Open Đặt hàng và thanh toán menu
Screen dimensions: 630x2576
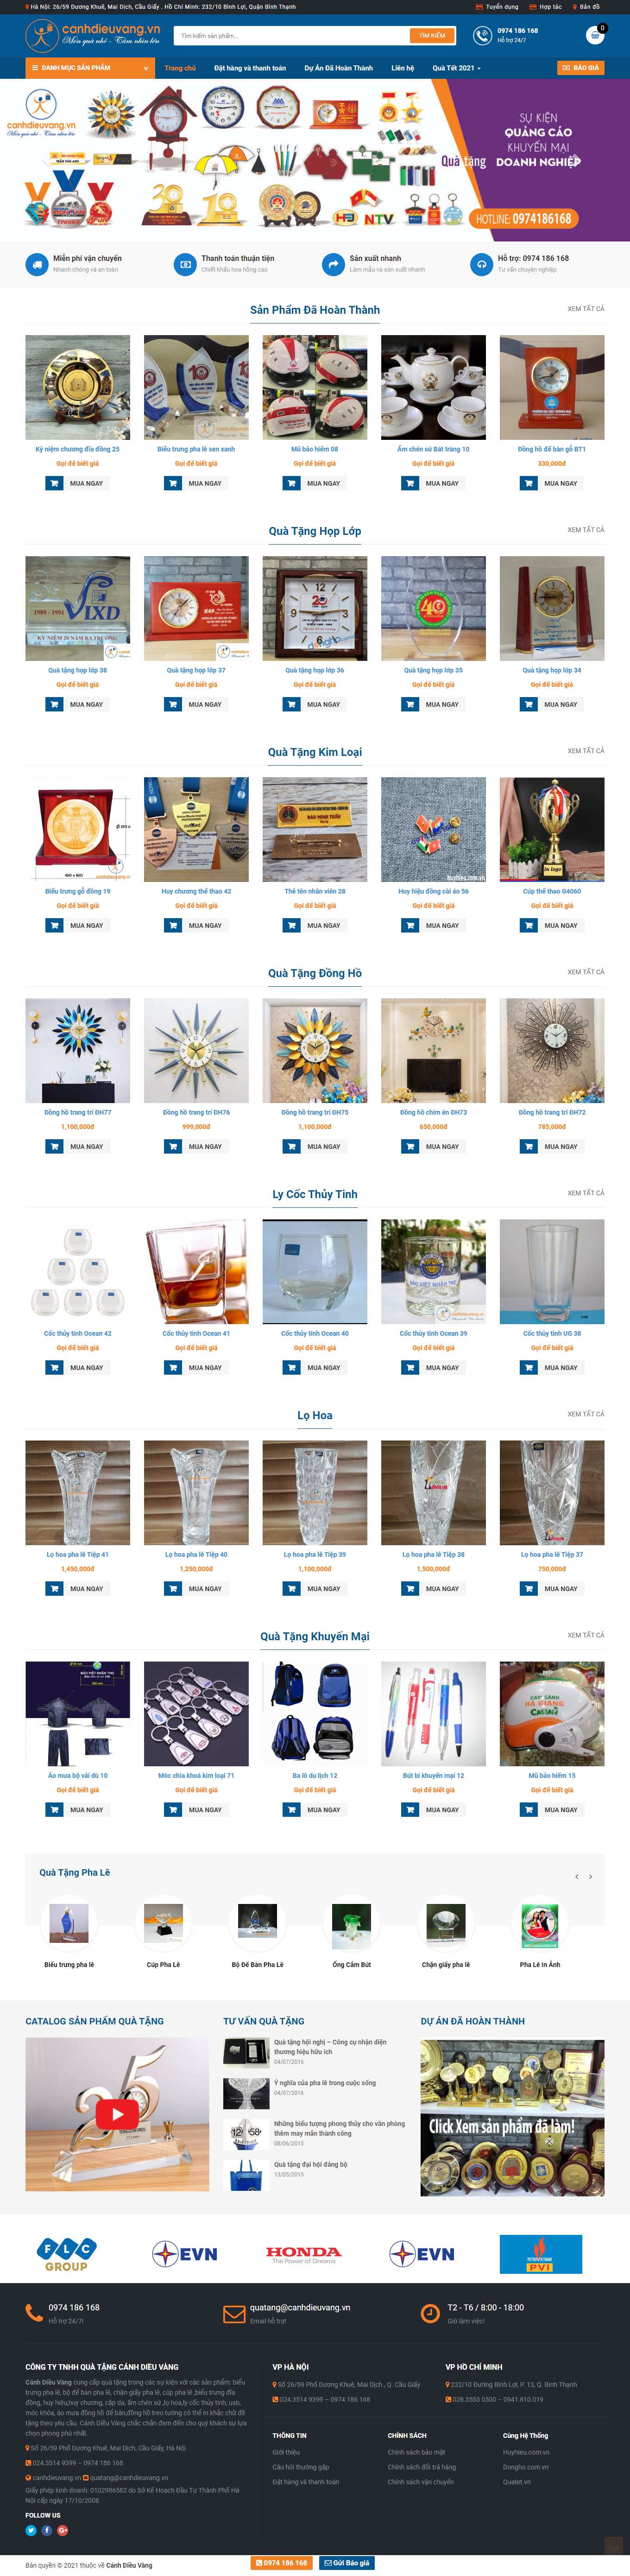pyautogui.click(x=250, y=68)
